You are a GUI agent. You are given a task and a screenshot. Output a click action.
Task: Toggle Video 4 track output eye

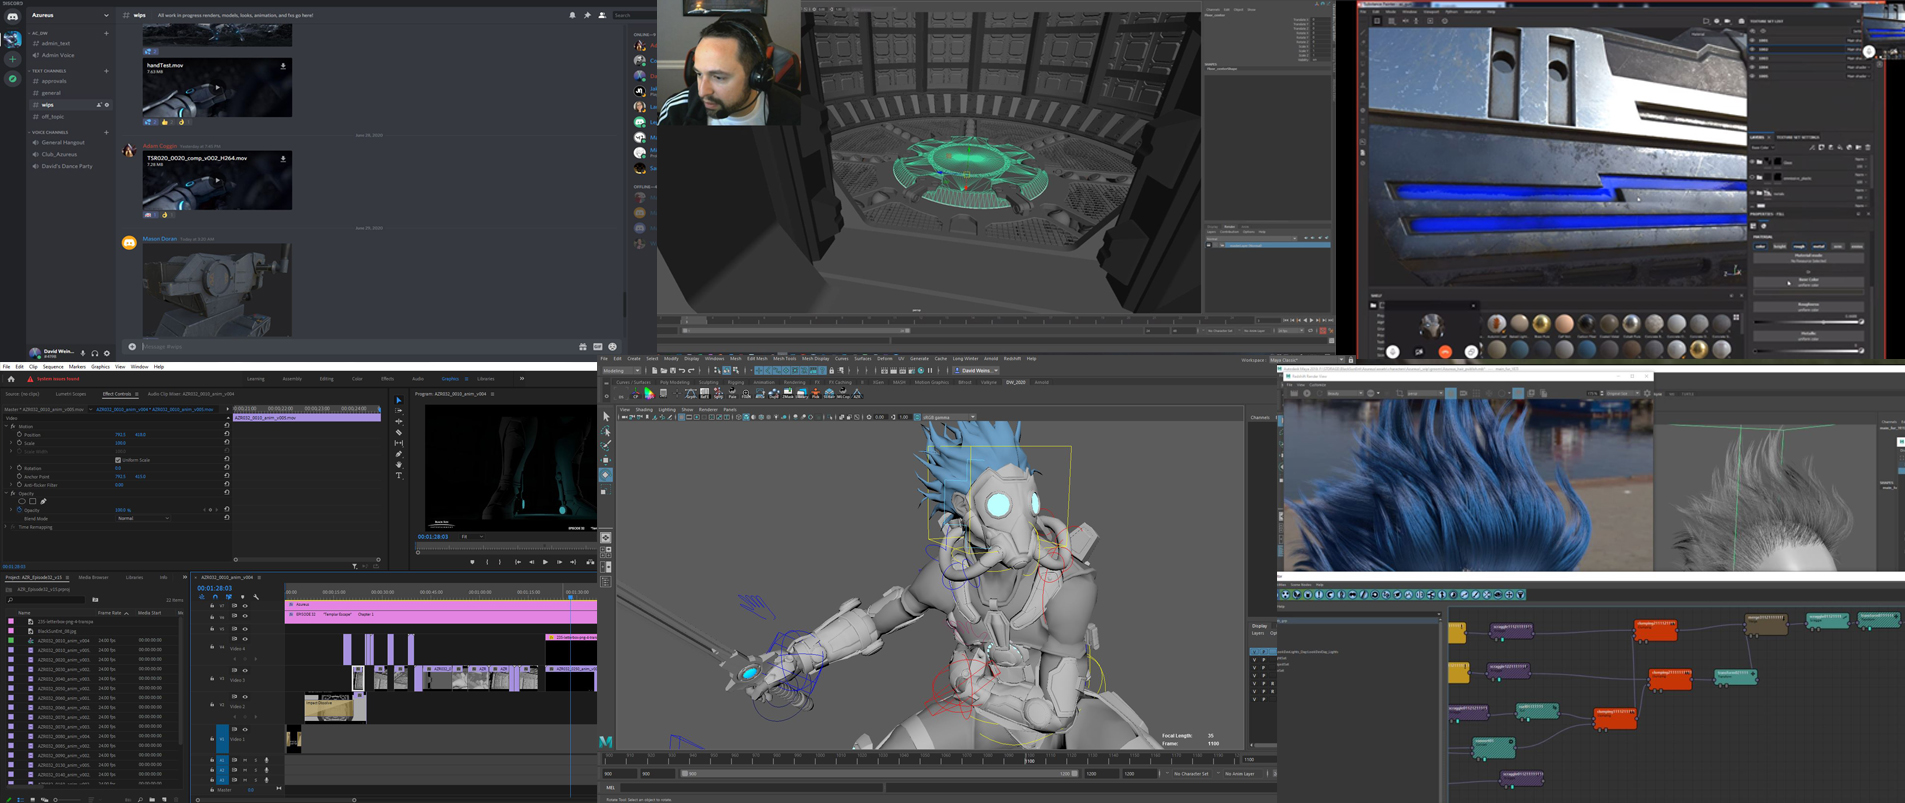click(x=245, y=639)
